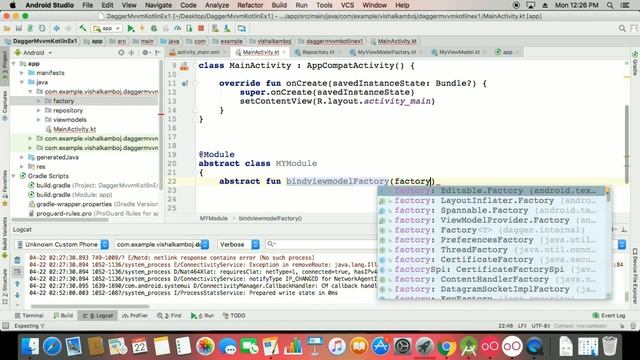
Task: Click the editor vertical scrollbar
Action: point(627,143)
